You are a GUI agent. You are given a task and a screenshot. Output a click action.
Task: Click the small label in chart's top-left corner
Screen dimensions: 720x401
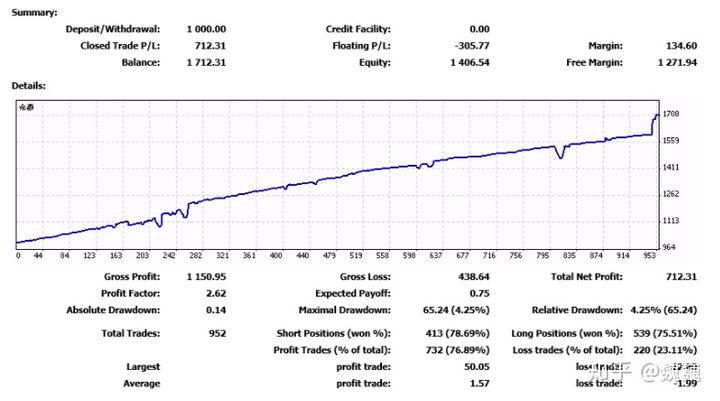pyautogui.click(x=27, y=106)
